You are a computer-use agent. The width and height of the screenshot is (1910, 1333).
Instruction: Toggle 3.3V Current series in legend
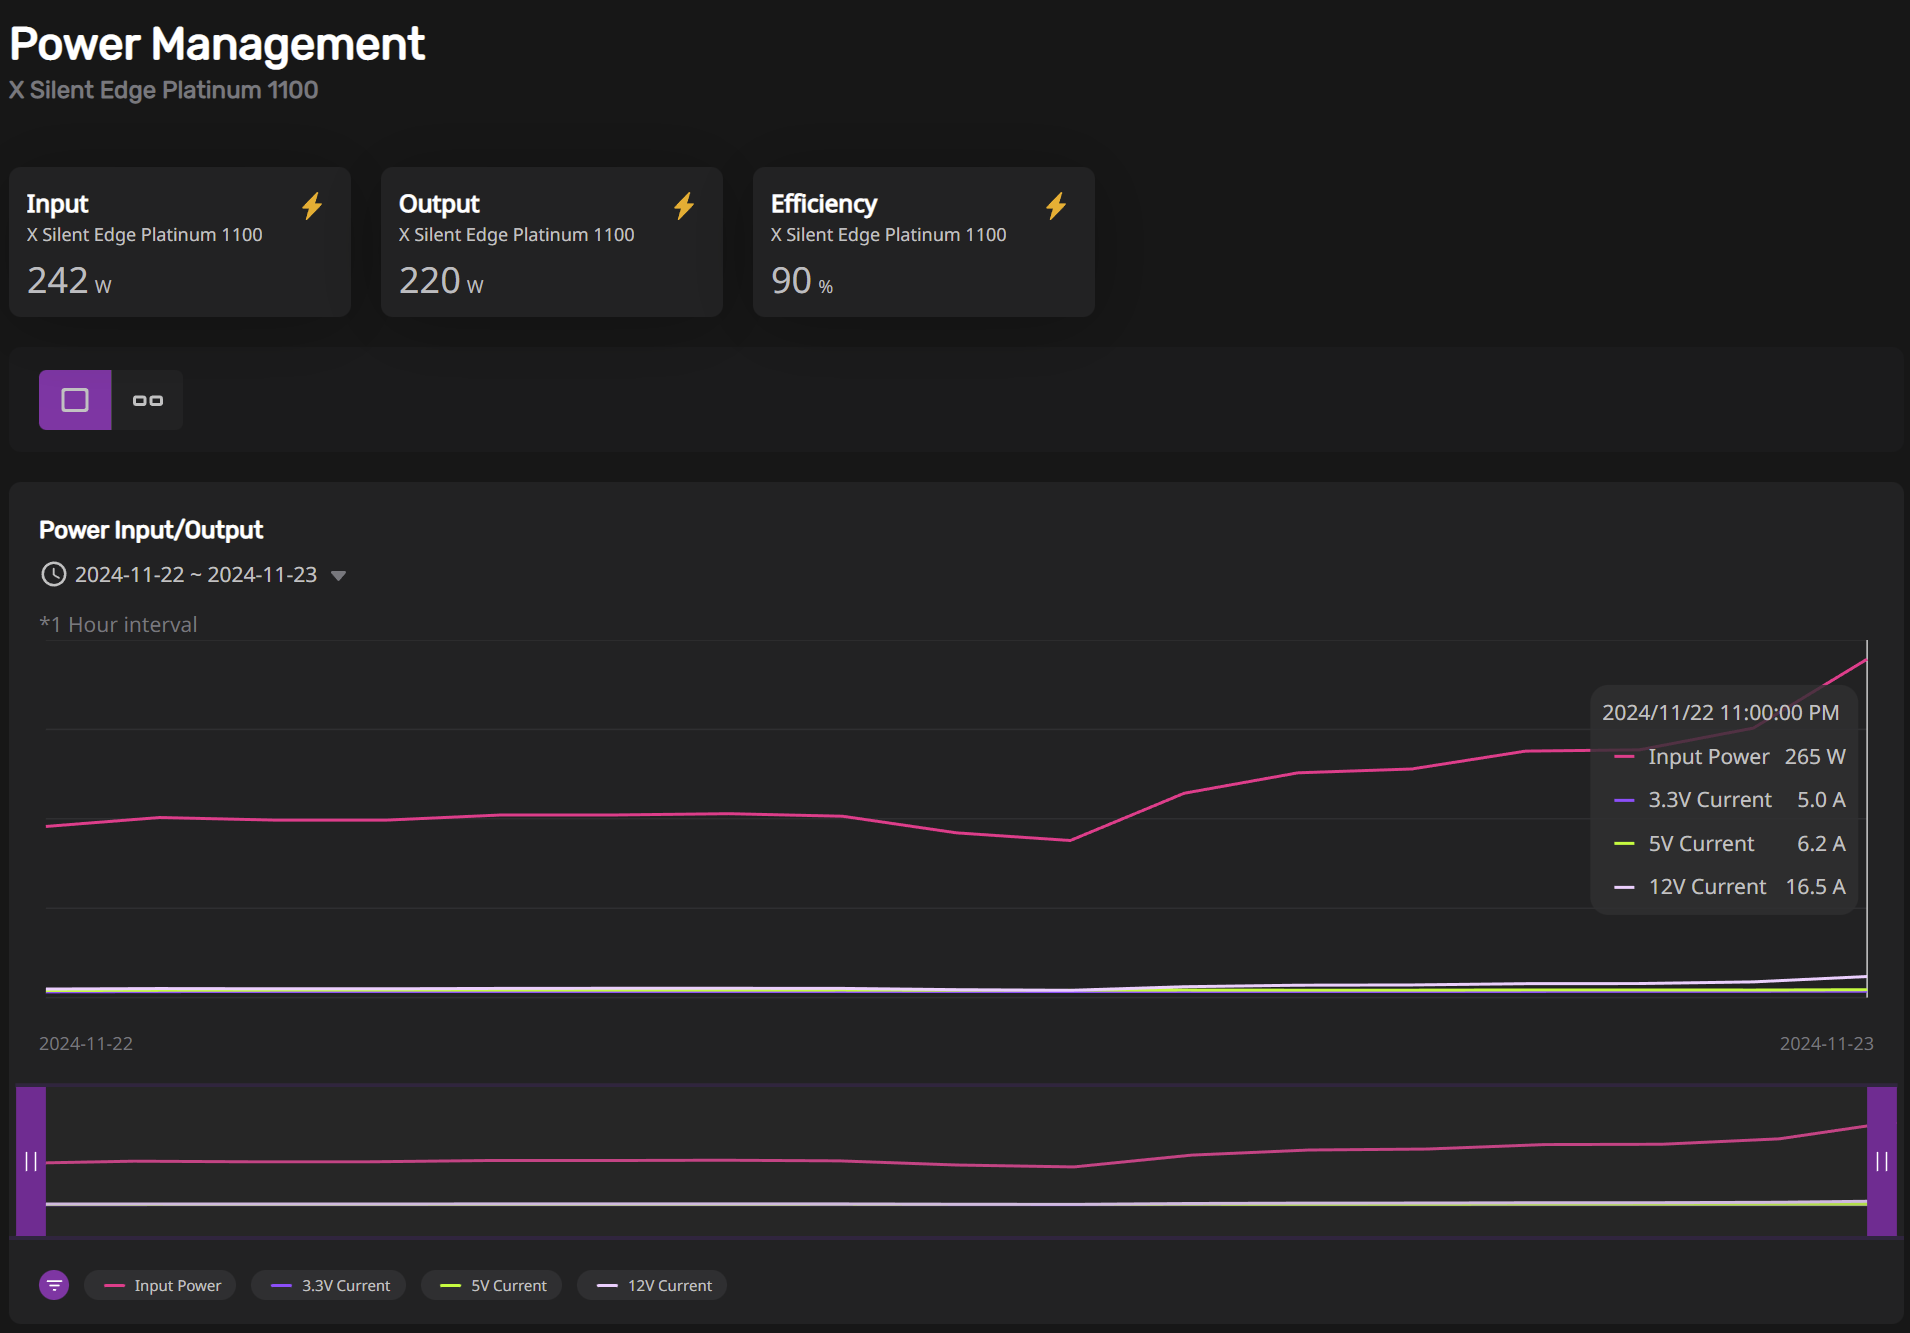click(329, 1285)
